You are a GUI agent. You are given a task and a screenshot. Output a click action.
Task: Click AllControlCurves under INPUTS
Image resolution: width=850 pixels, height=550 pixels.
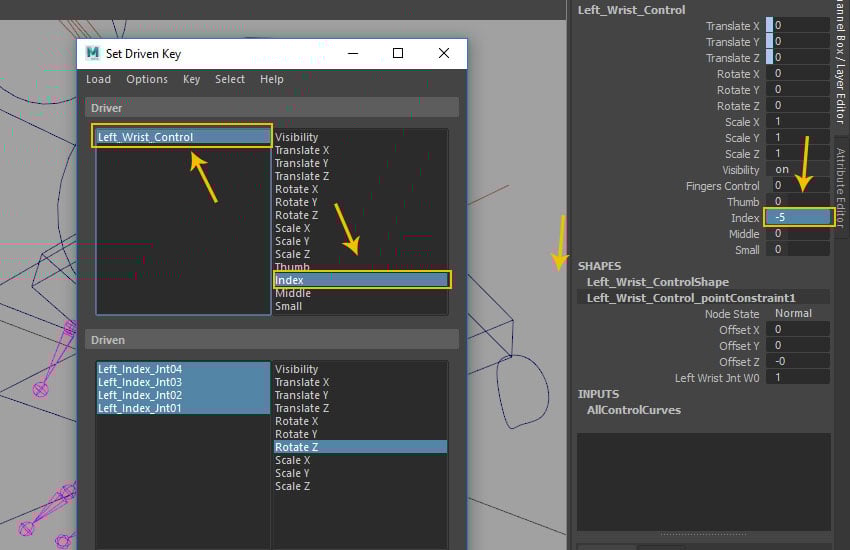[x=633, y=410]
